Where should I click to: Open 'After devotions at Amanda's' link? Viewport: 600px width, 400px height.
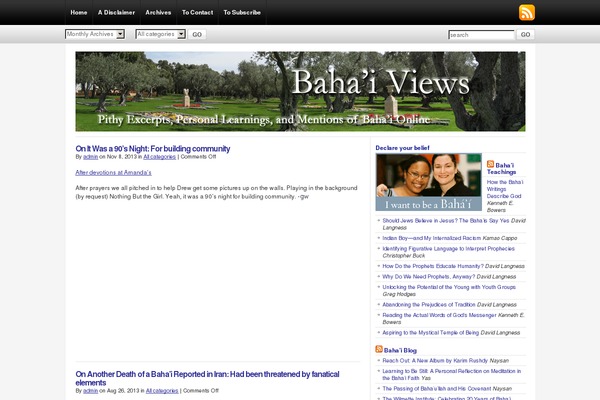pos(113,173)
